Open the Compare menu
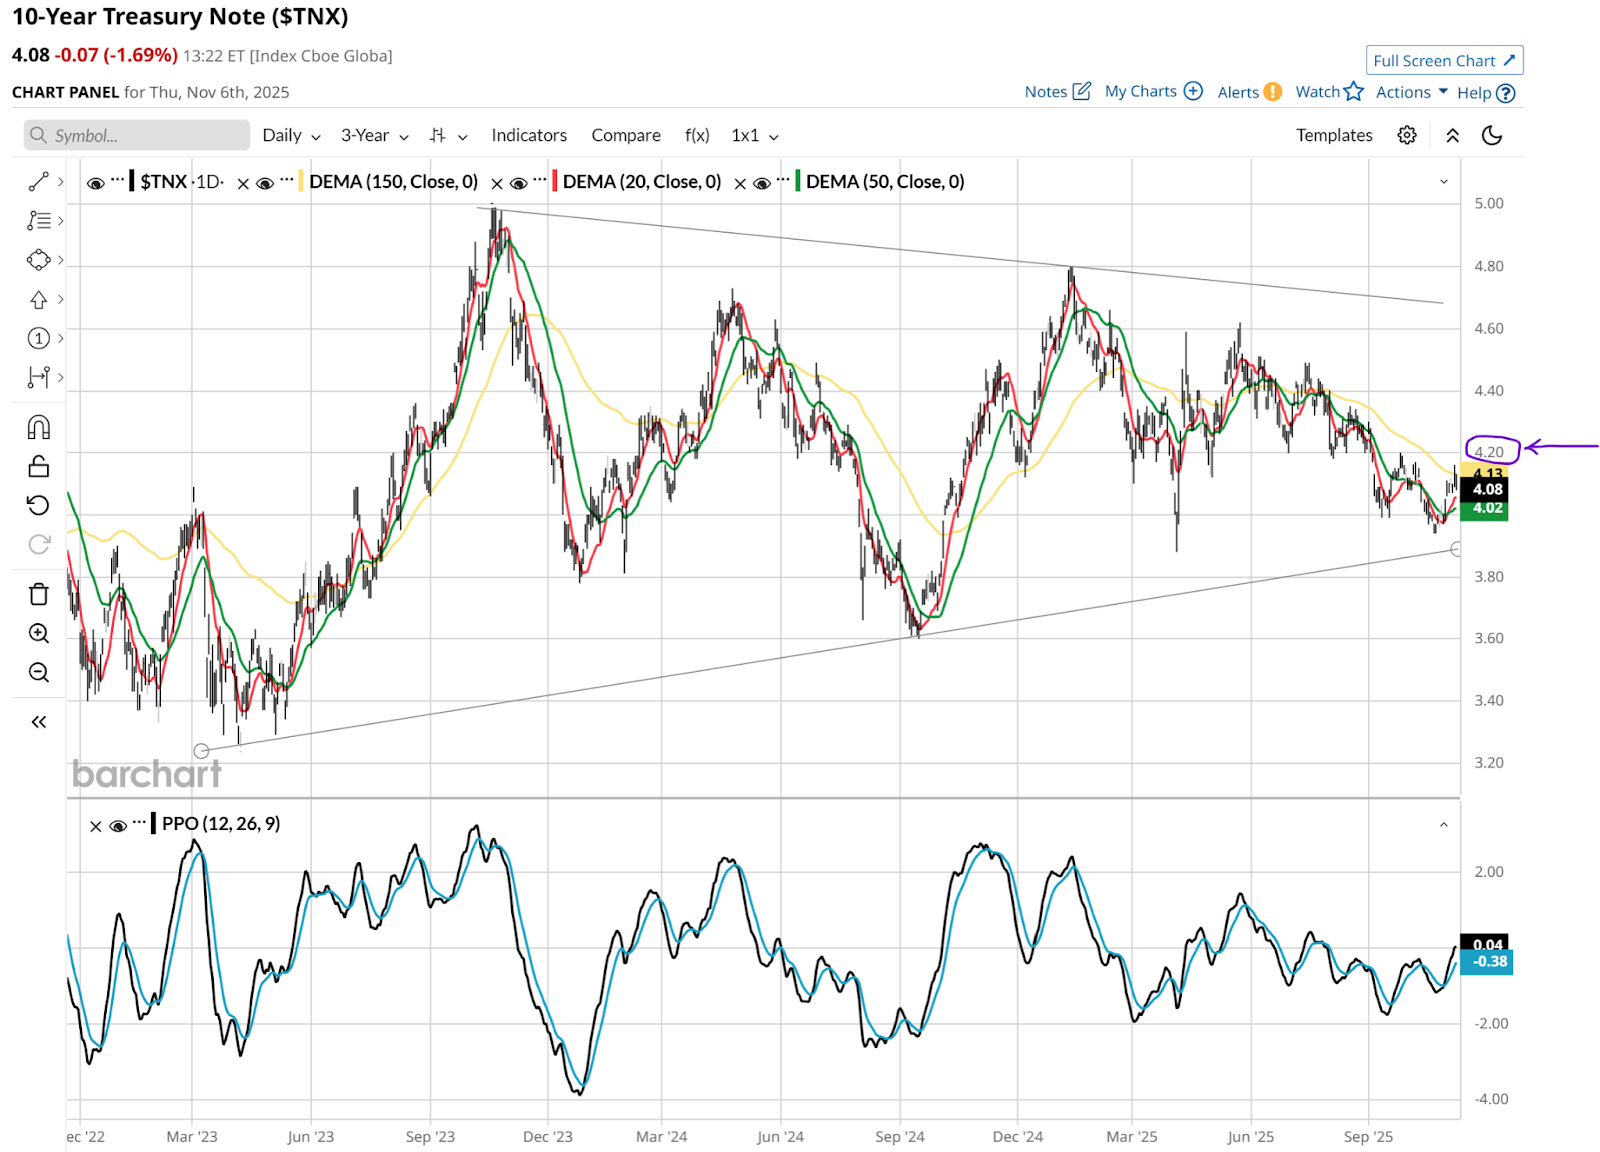The width and height of the screenshot is (1600, 1152). (625, 135)
